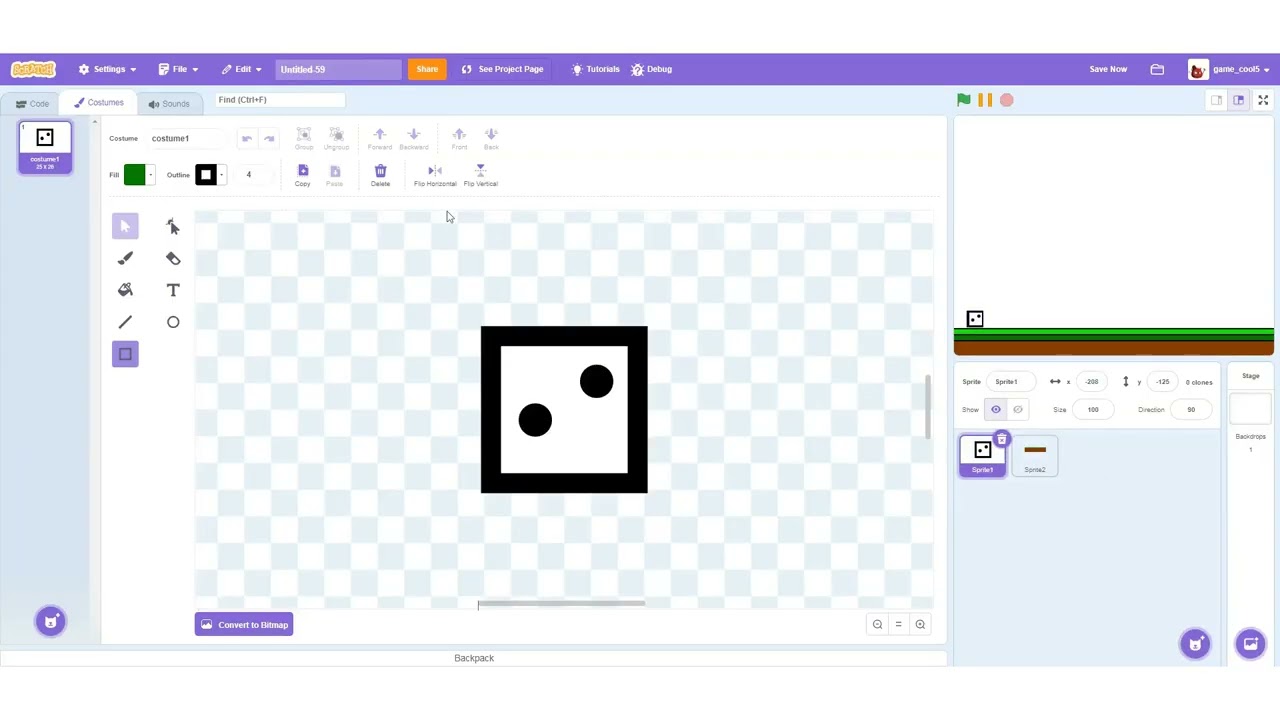Select the Circle tool
The image size is (1280, 720).
point(173,322)
